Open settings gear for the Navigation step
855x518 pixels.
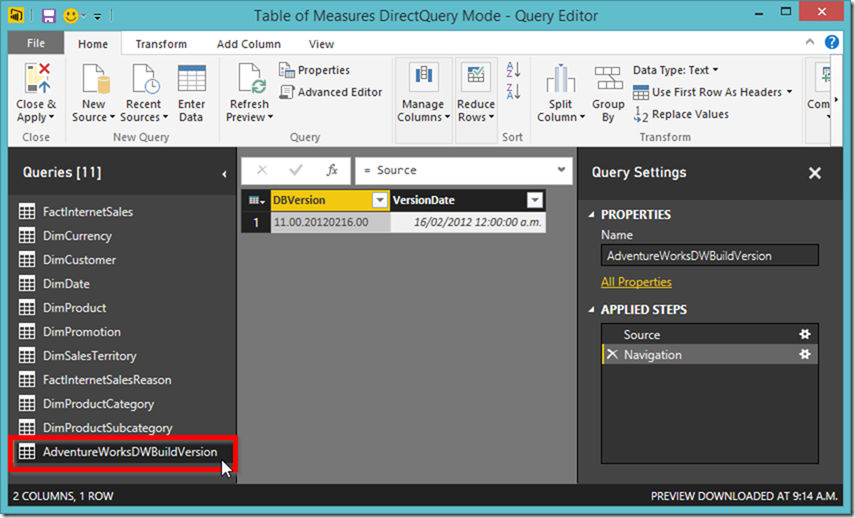point(805,354)
